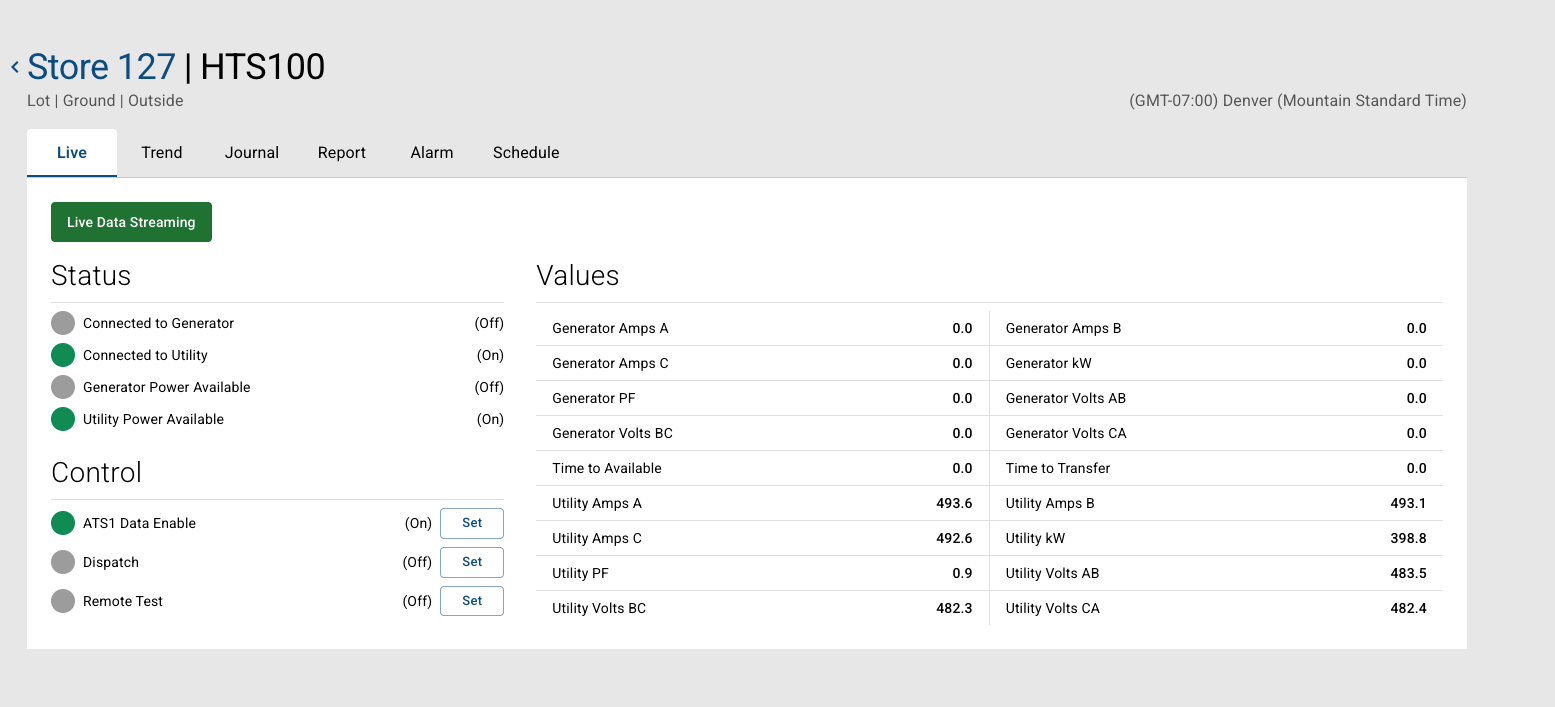Click the Generator Power Available gray indicator
This screenshot has height=707, width=1555.
63,387
